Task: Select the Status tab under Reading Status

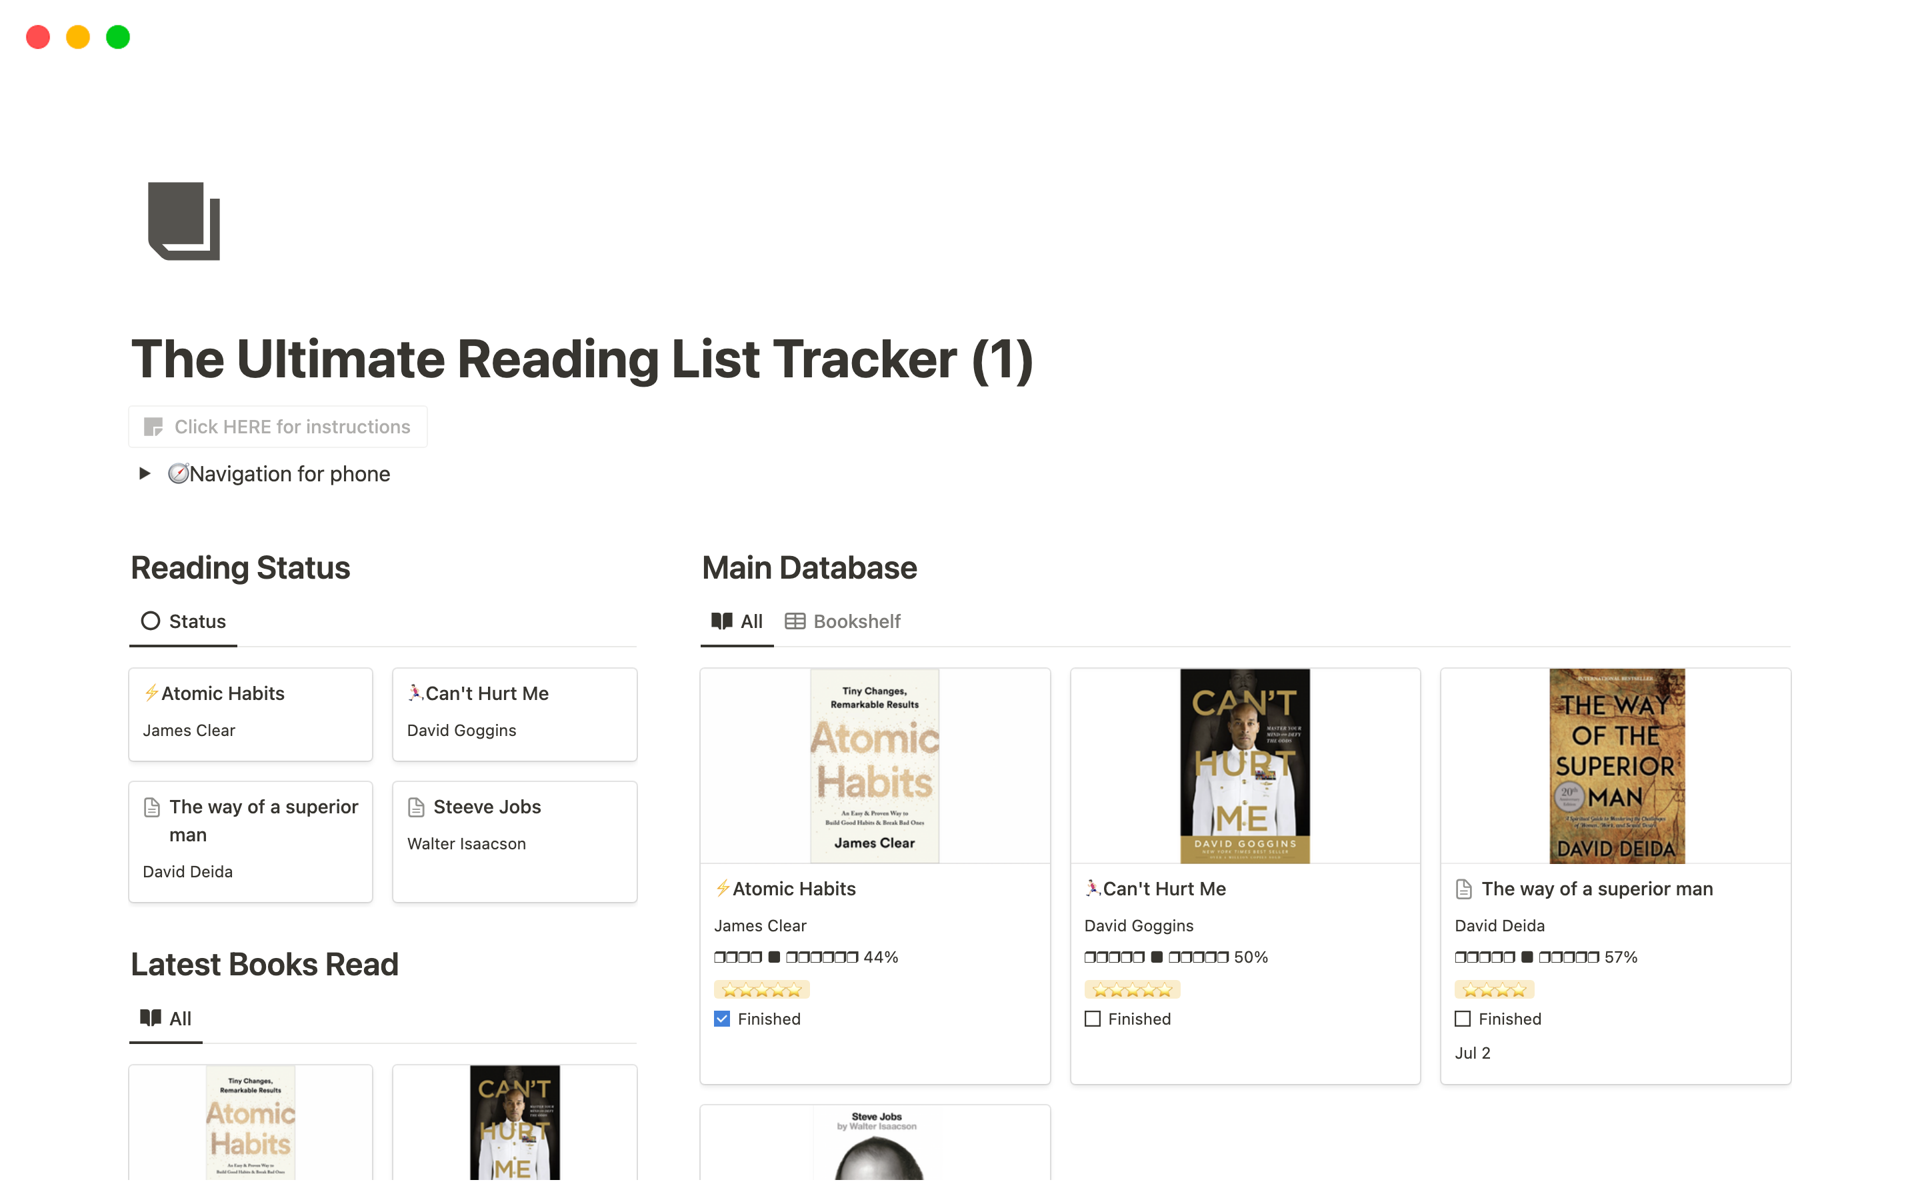Action: [184, 622]
